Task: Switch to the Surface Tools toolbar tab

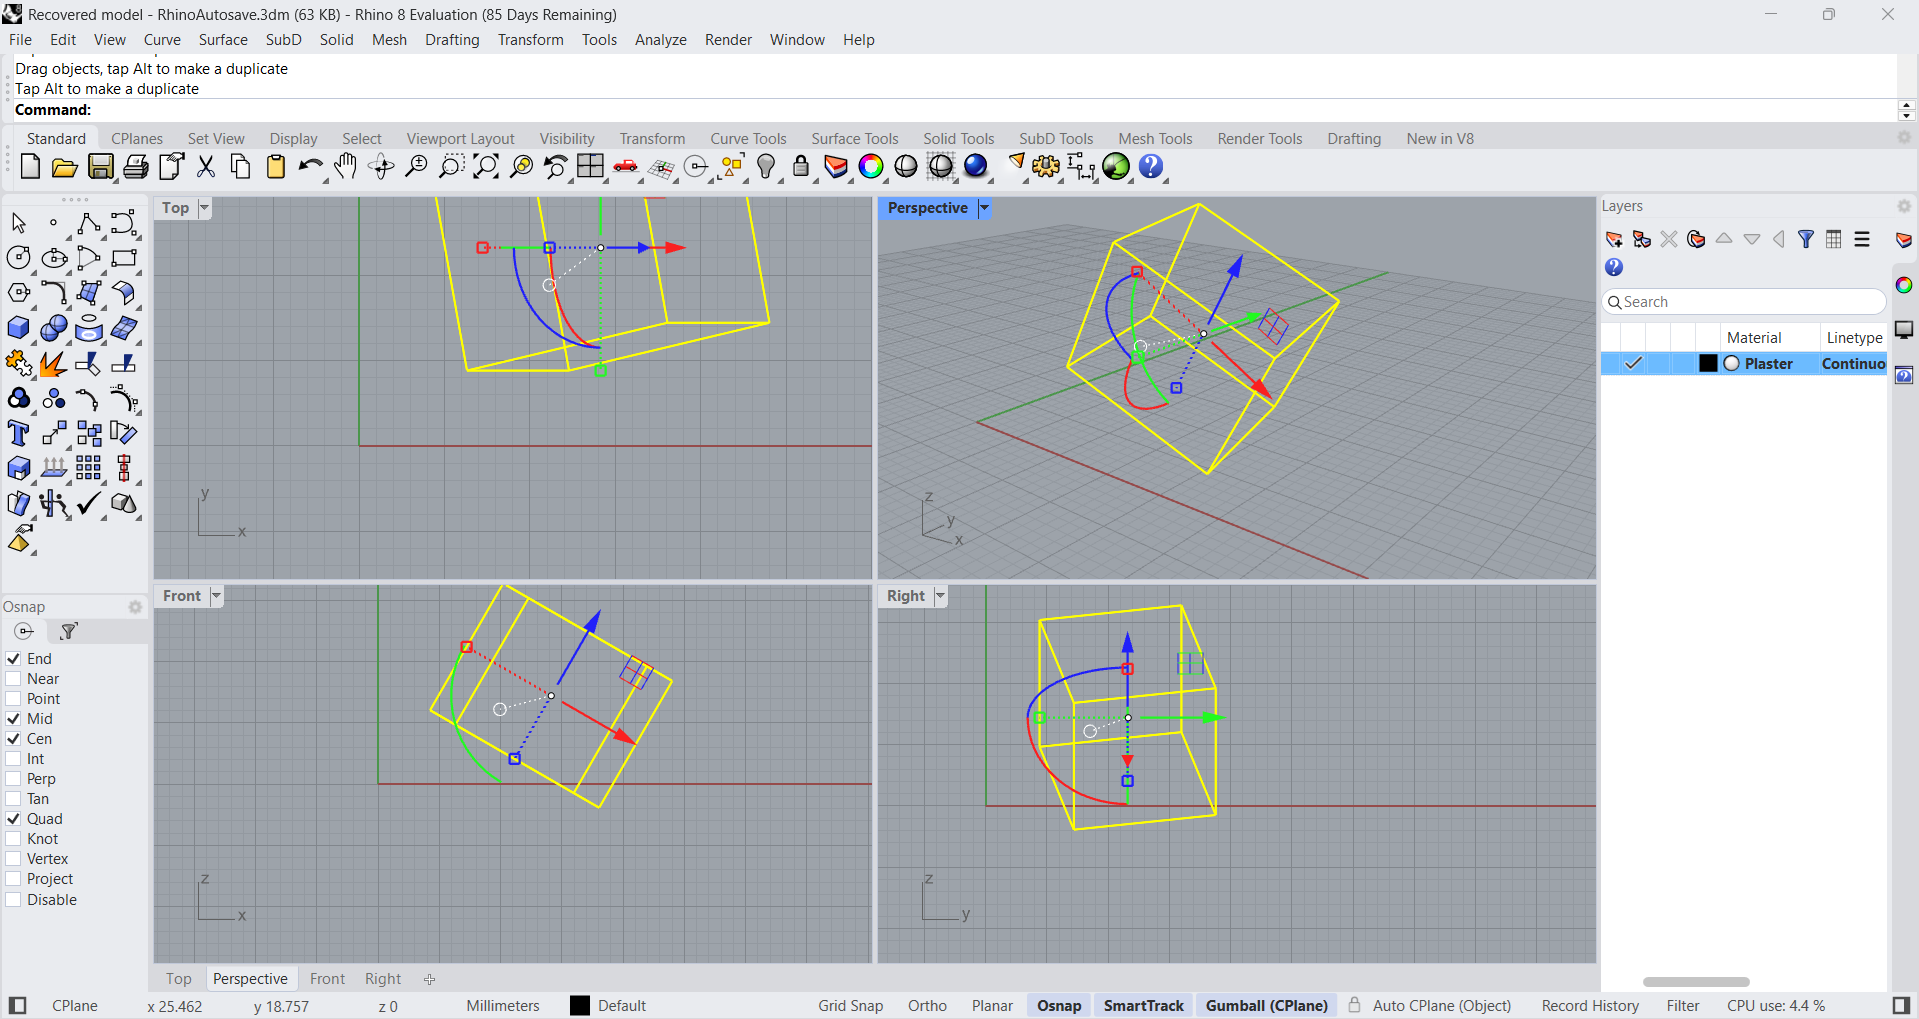Action: pyautogui.click(x=854, y=139)
